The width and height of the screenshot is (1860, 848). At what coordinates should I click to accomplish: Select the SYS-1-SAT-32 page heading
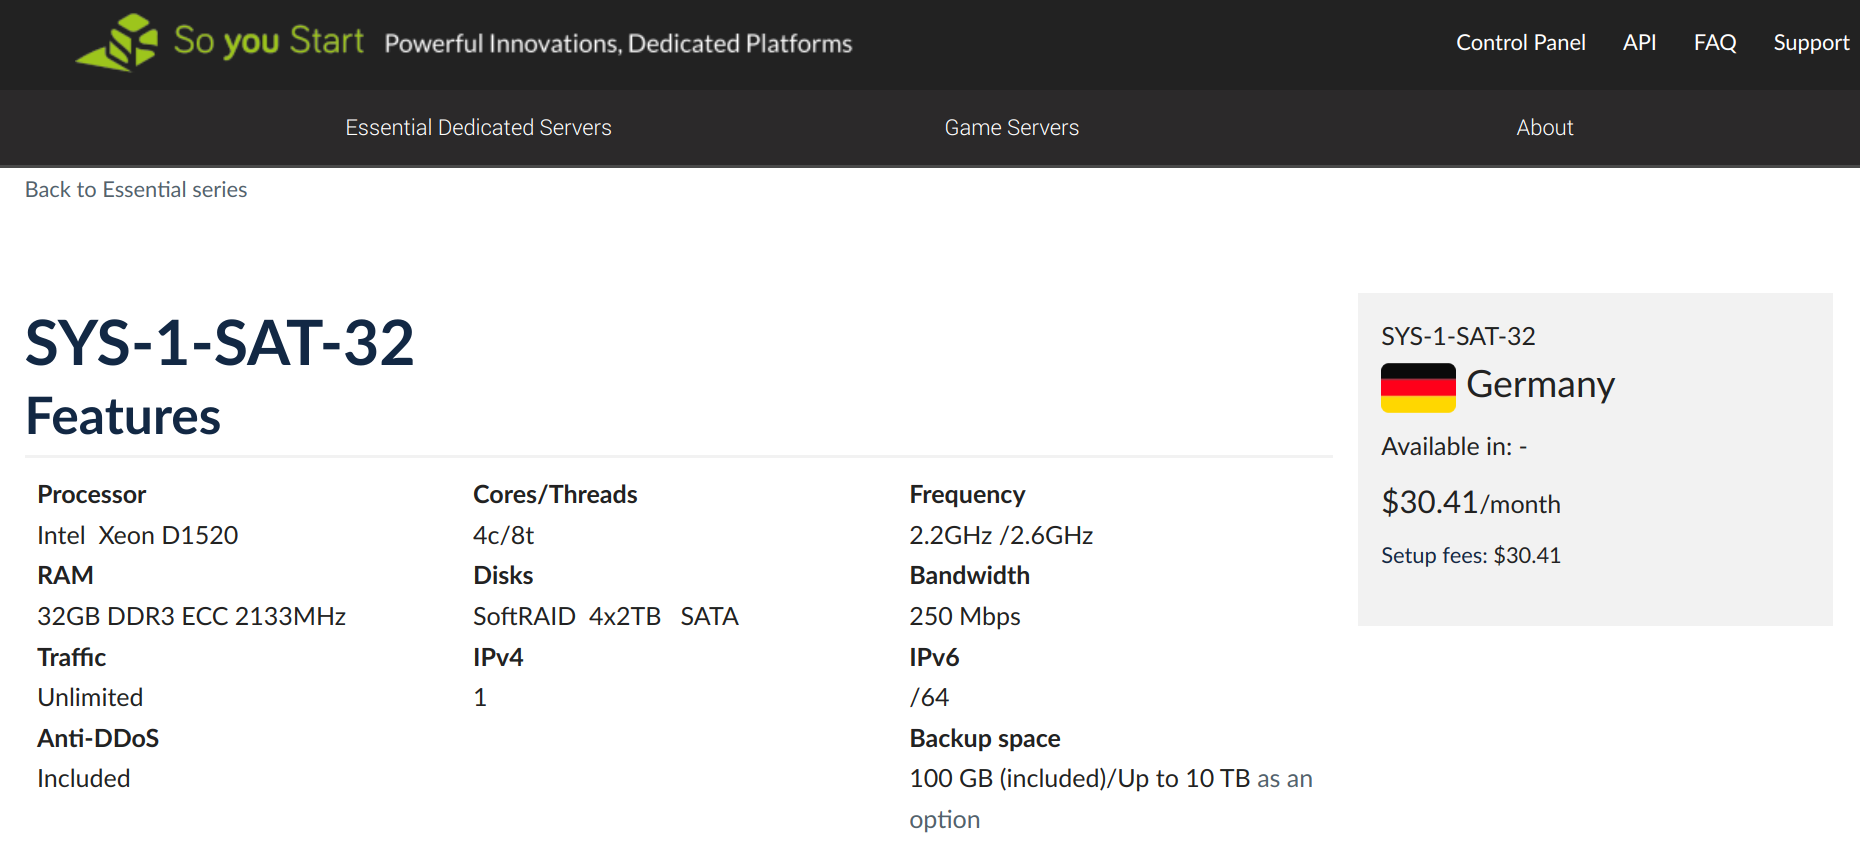(220, 343)
